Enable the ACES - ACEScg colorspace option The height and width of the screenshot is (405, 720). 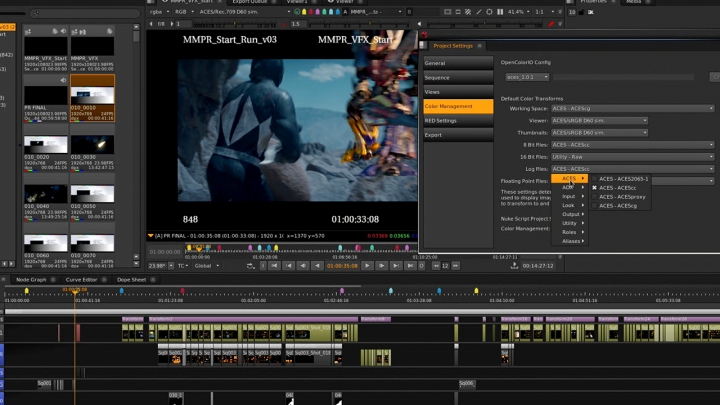(x=618, y=206)
